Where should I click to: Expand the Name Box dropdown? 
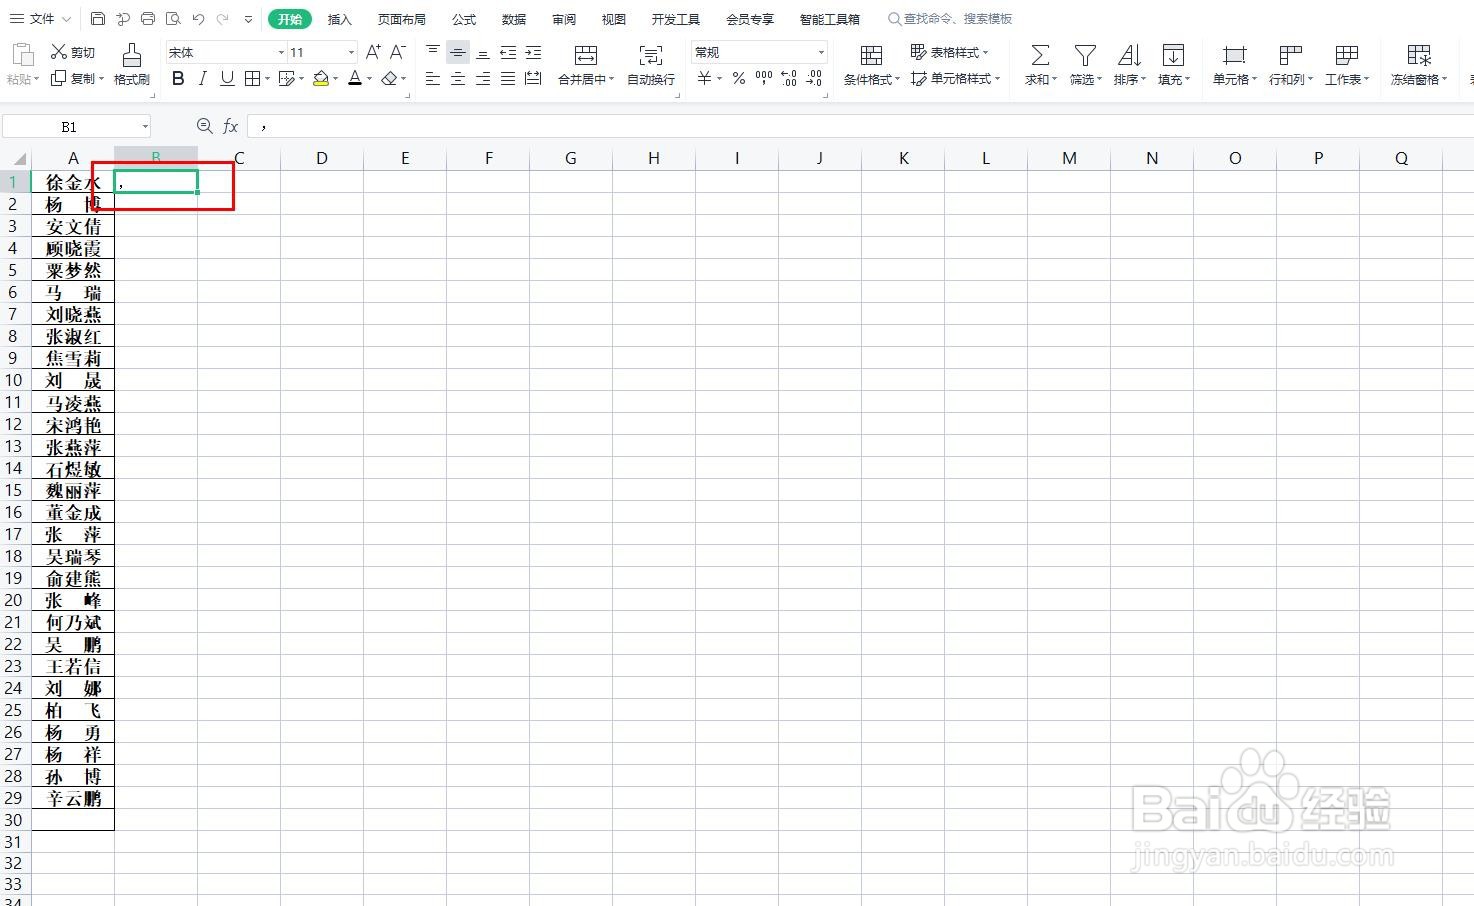pos(145,126)
